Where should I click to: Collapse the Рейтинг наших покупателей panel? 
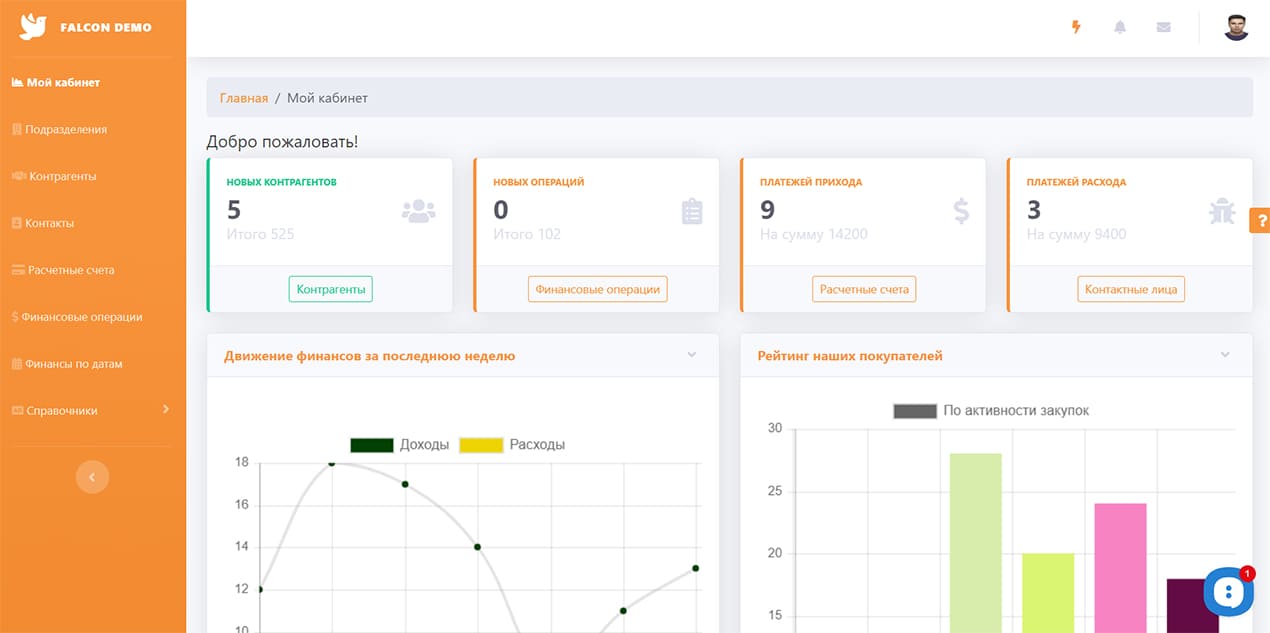tap(1225, 355)
